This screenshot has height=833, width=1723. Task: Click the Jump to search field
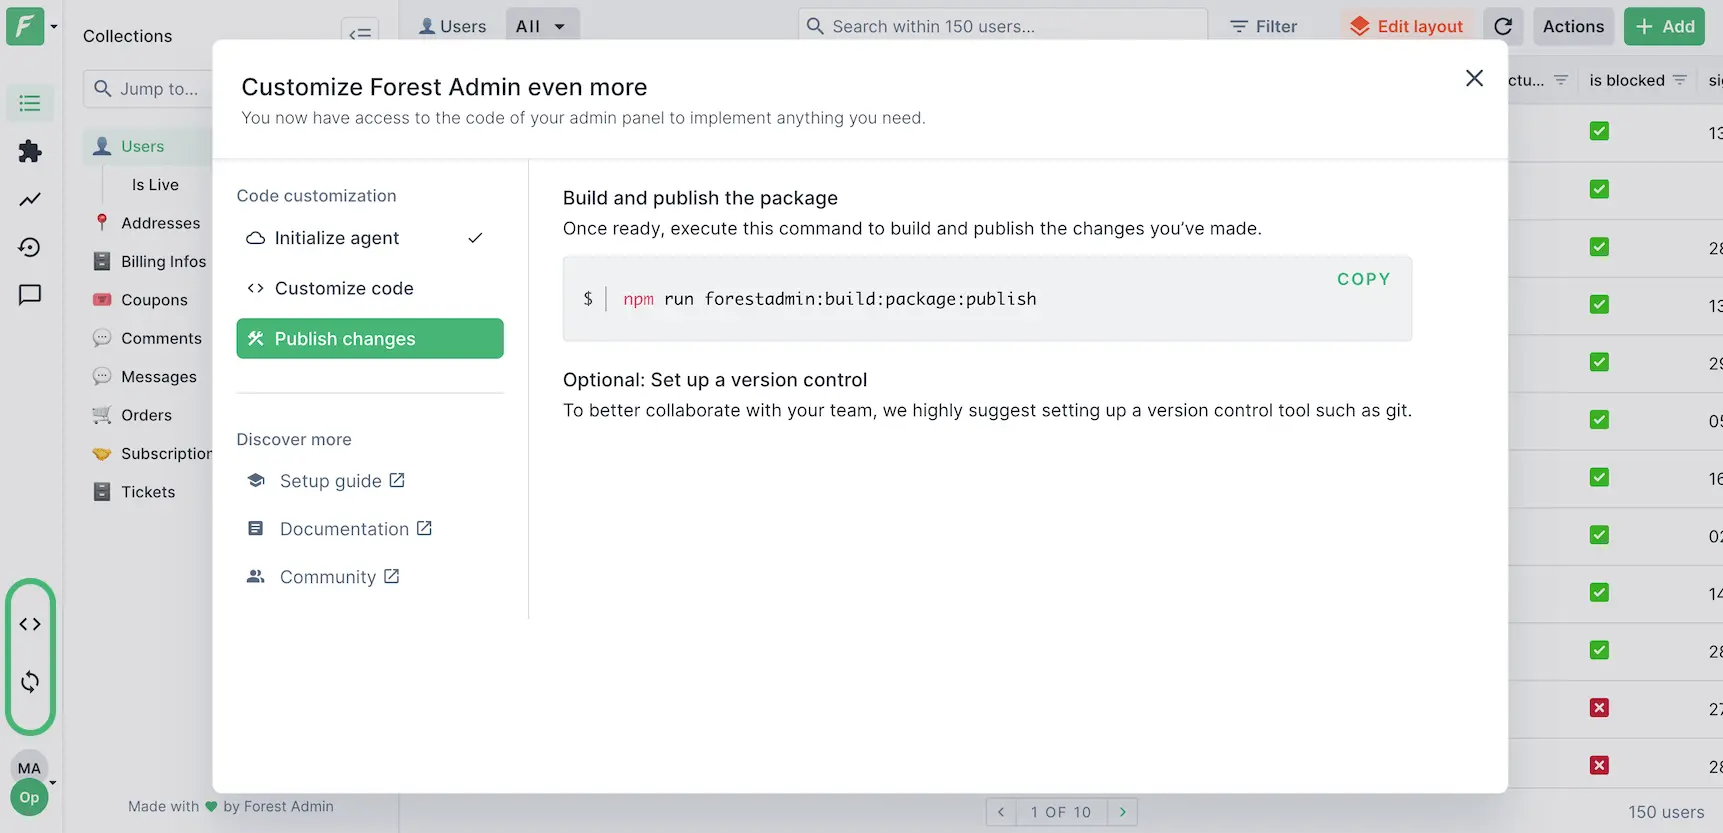pyautogui.click(x=150, y=89)
